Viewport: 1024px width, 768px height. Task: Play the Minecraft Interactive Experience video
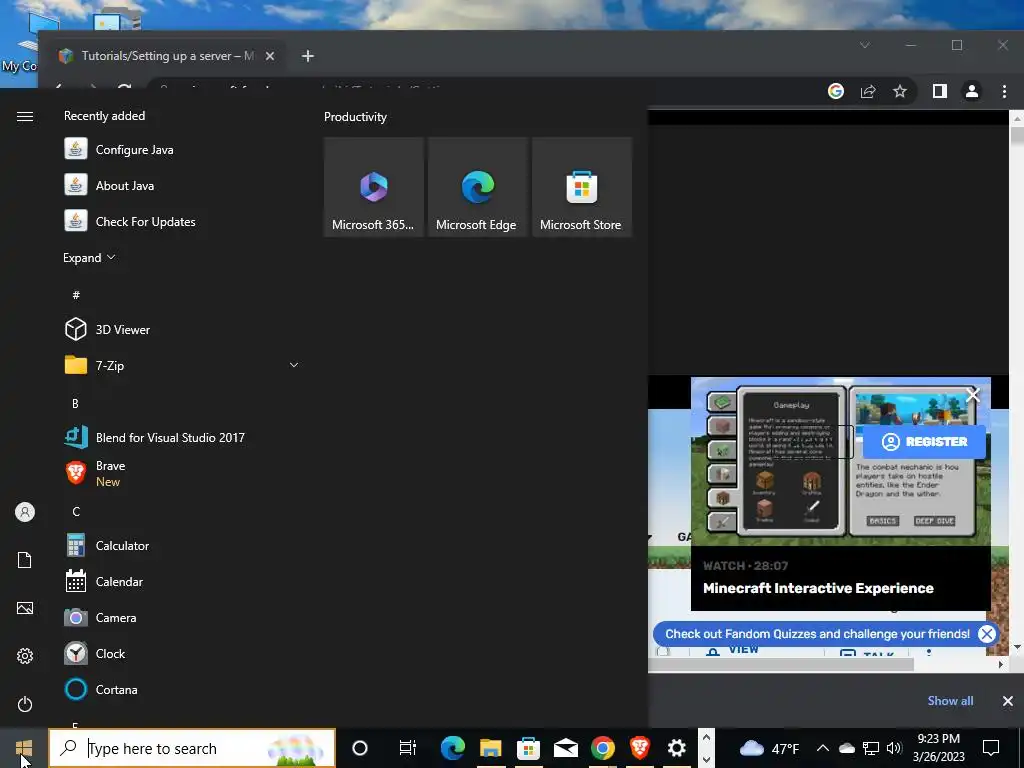pos(840,494)
